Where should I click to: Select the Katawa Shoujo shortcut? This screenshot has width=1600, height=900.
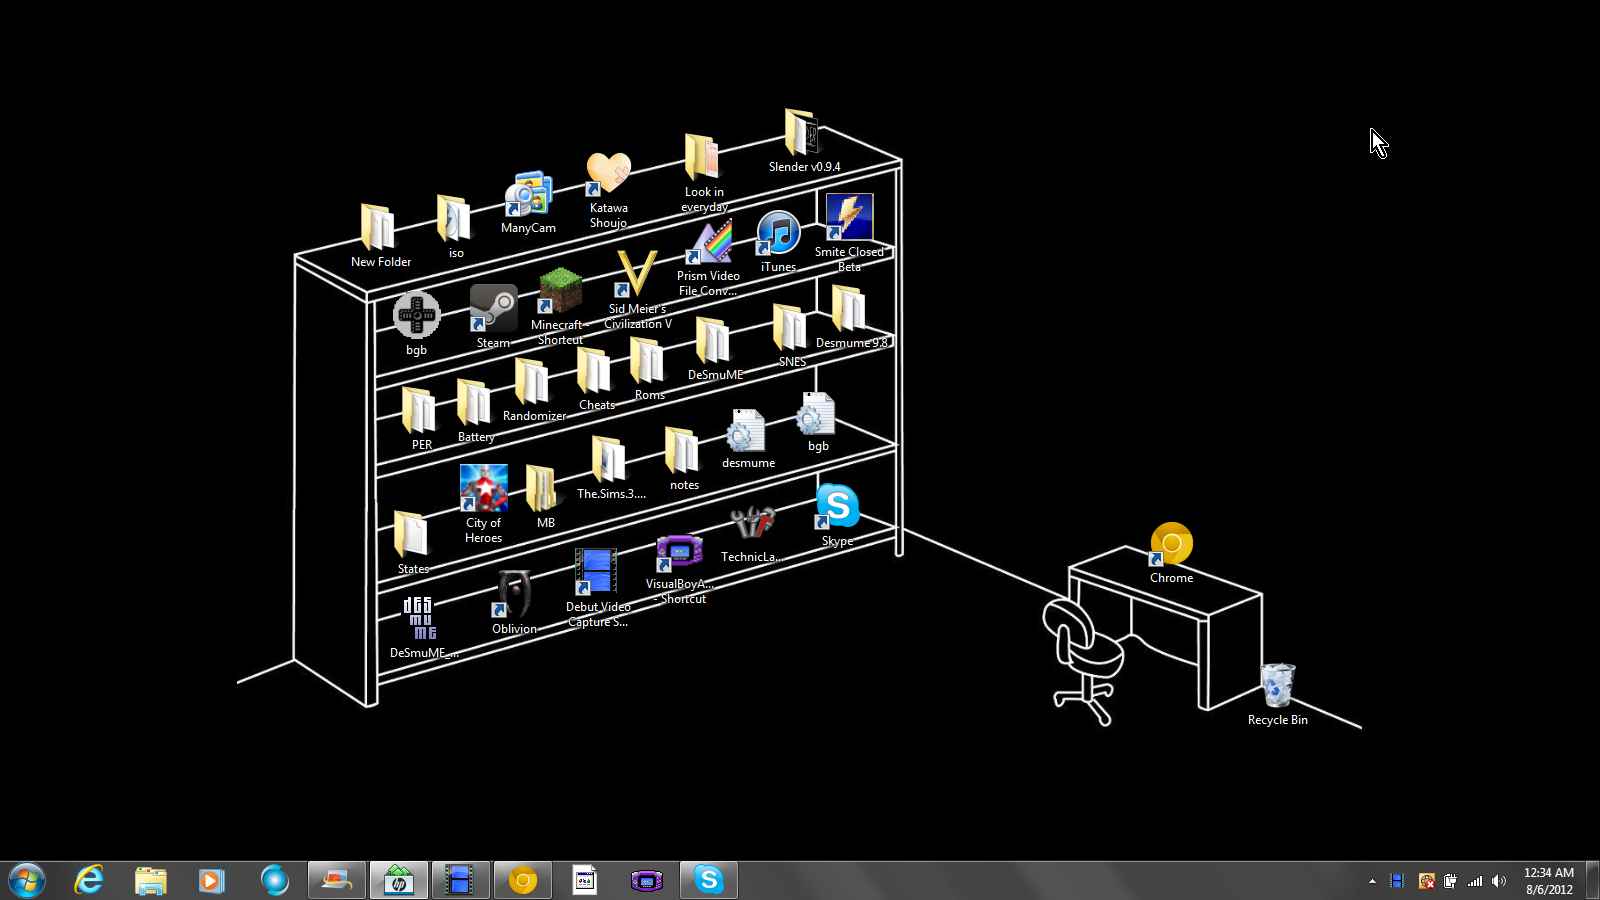point(608,175)
